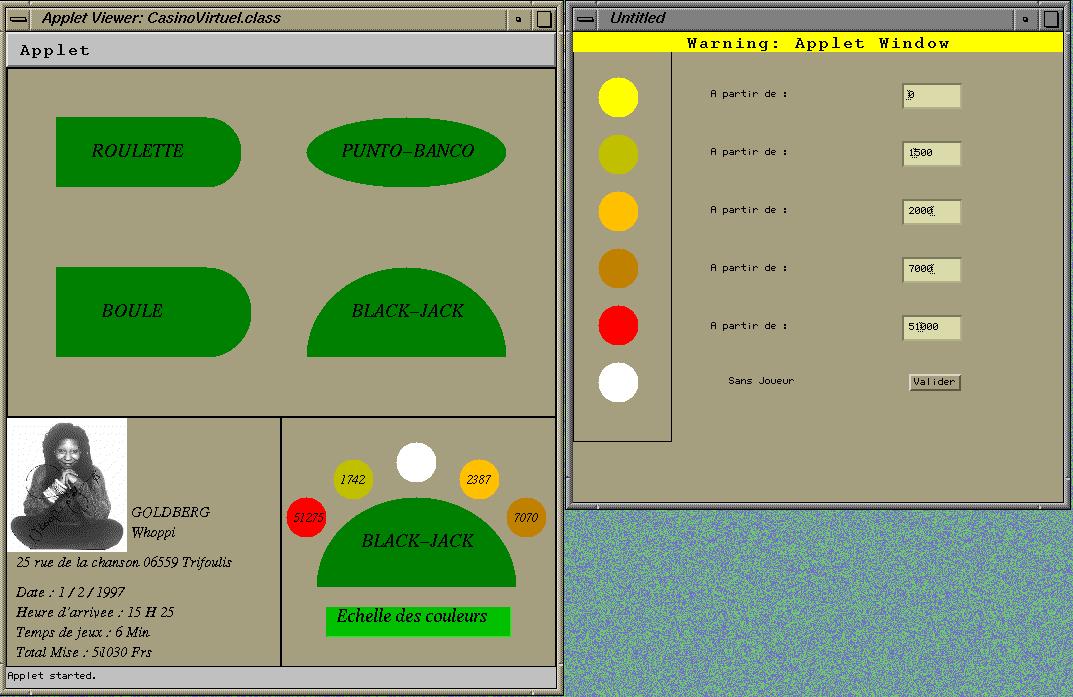Open the PUNTO-BANCO oval table
The width and height of the screenshot is (1073, 697).
click(x=406, y=151)
